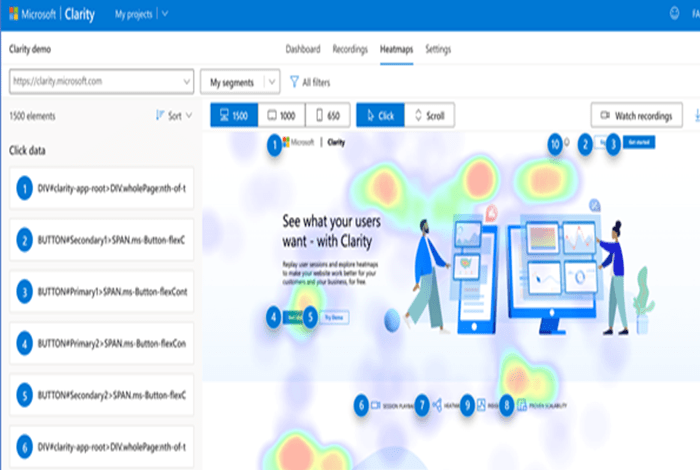The image size is (700, 470).
Task: Select heatmap marker 2 in page header
Action: coord(585,145)
